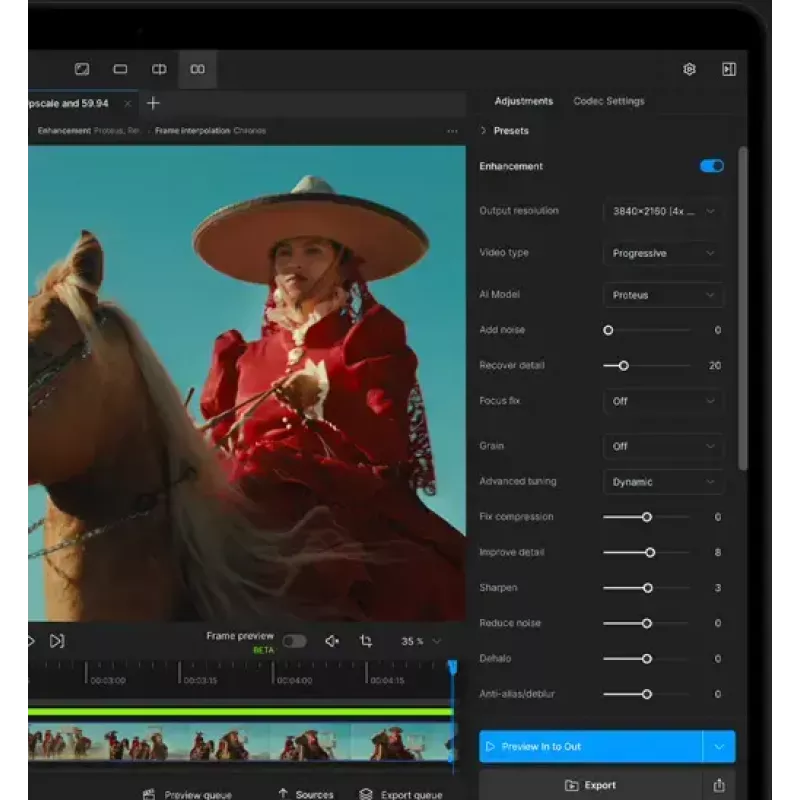
Task: Toggle the Enhancement switch
Action: 712,166
